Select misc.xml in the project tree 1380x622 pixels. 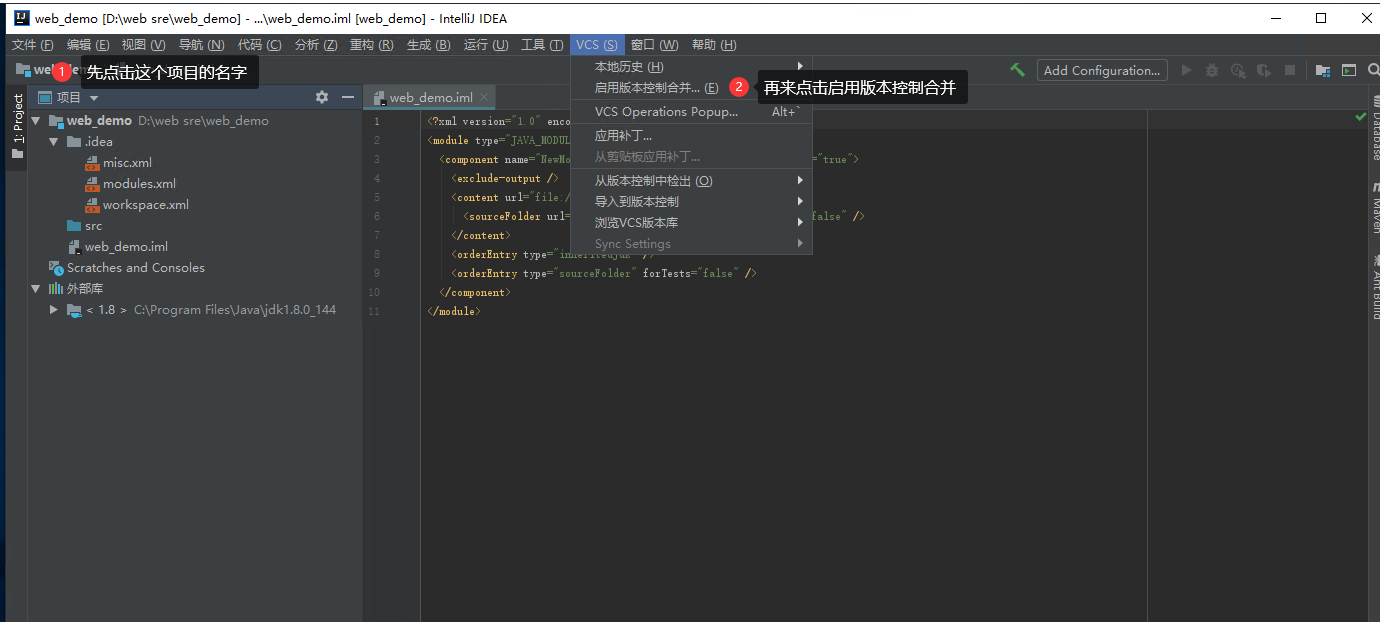[127, 163]
